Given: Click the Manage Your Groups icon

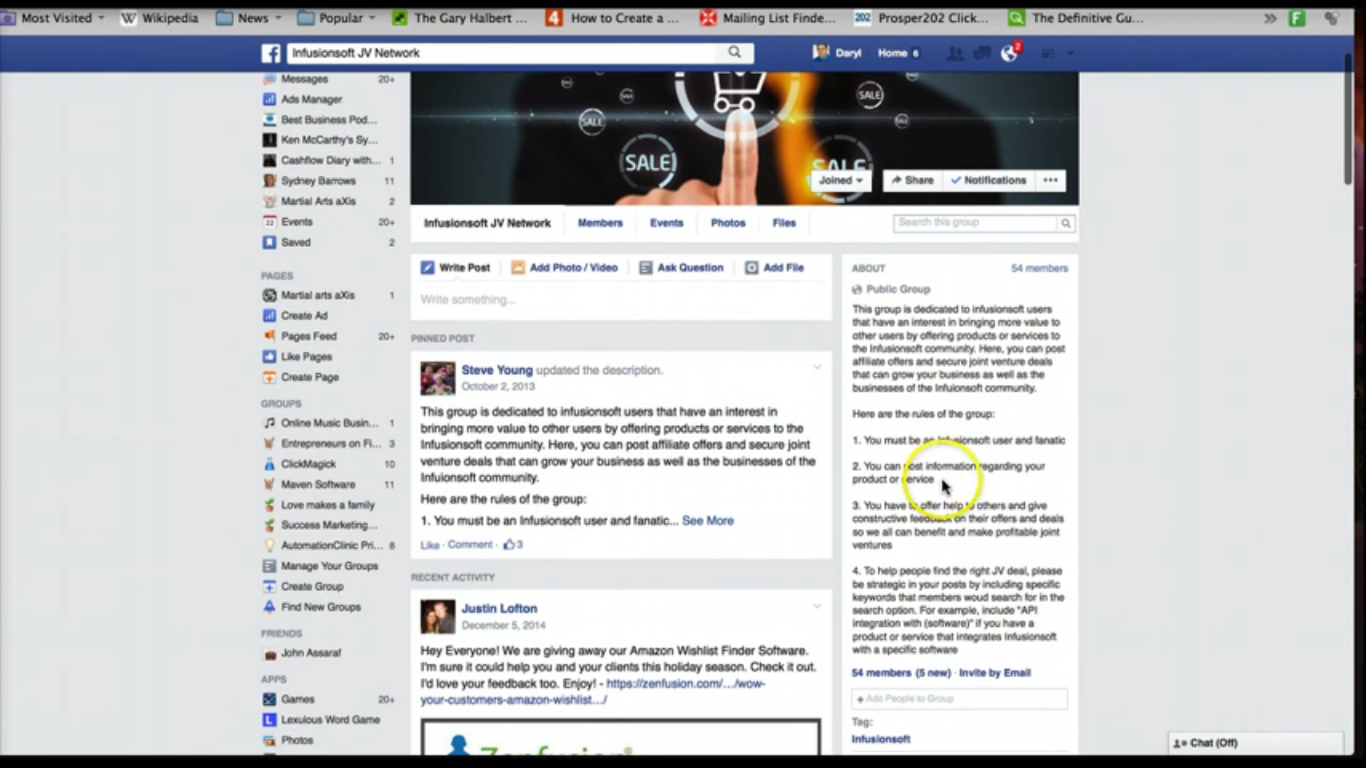Looking at the screenshot, I should pos(269,566).
